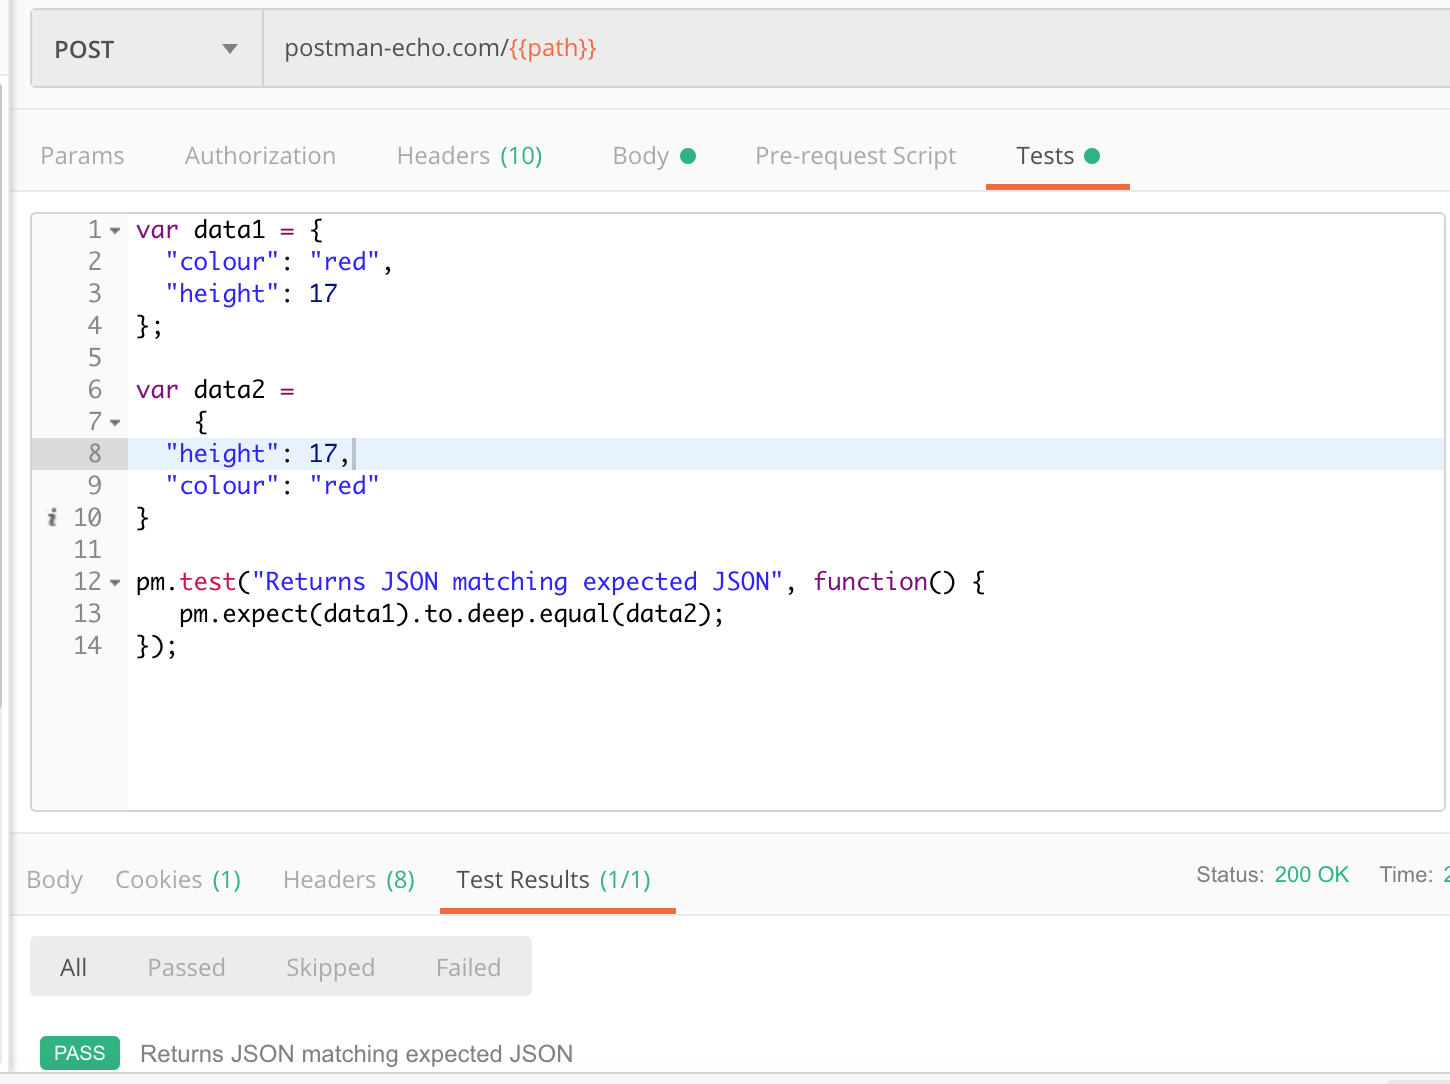
Task: Open the Authorization tab
Action: coord(260,156)
